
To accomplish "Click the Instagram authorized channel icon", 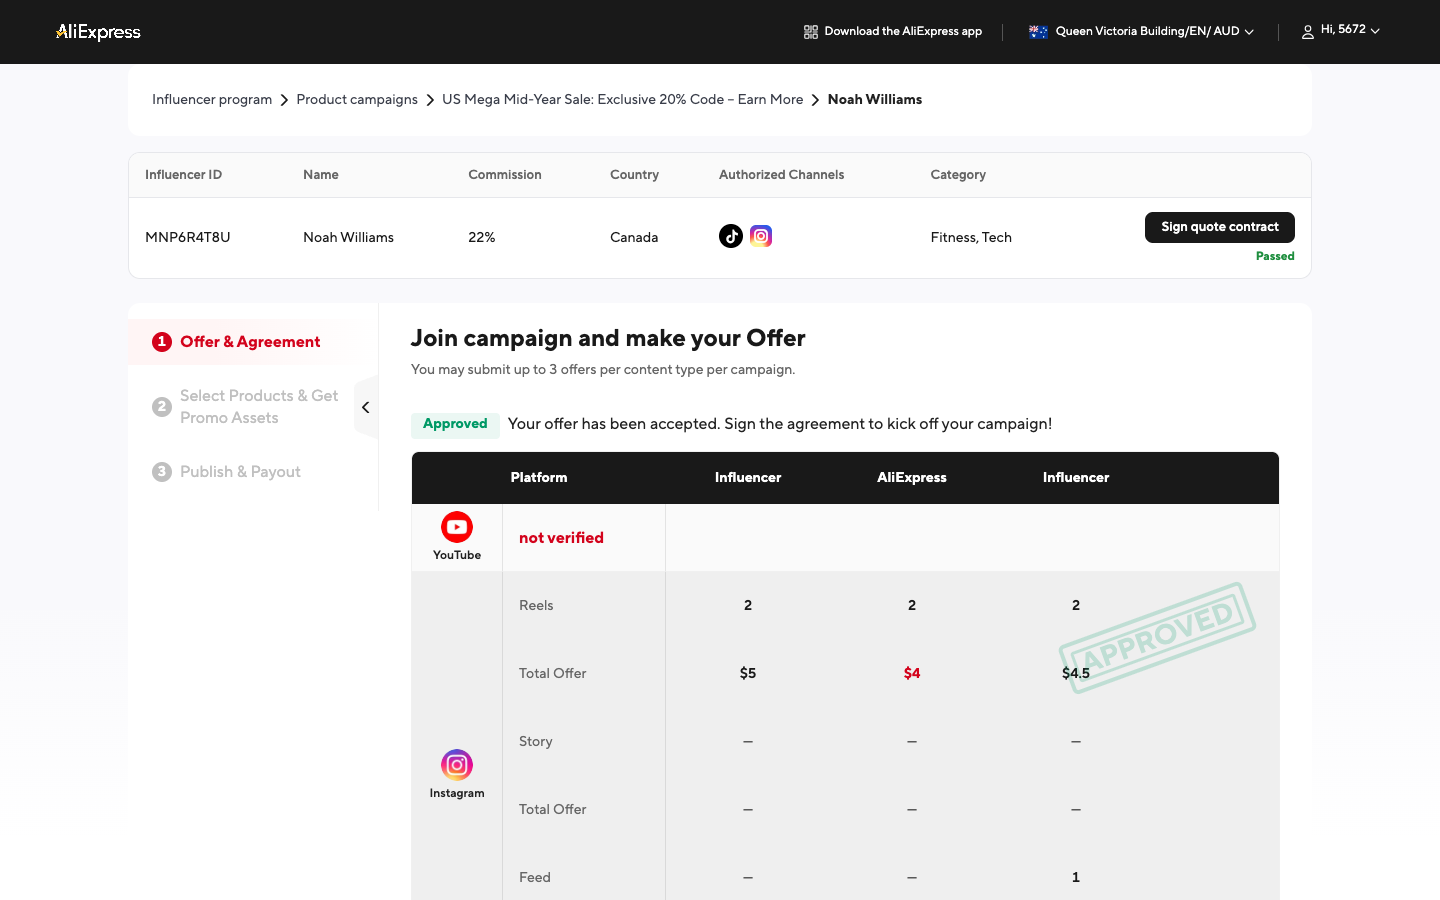I will point(761,236).
